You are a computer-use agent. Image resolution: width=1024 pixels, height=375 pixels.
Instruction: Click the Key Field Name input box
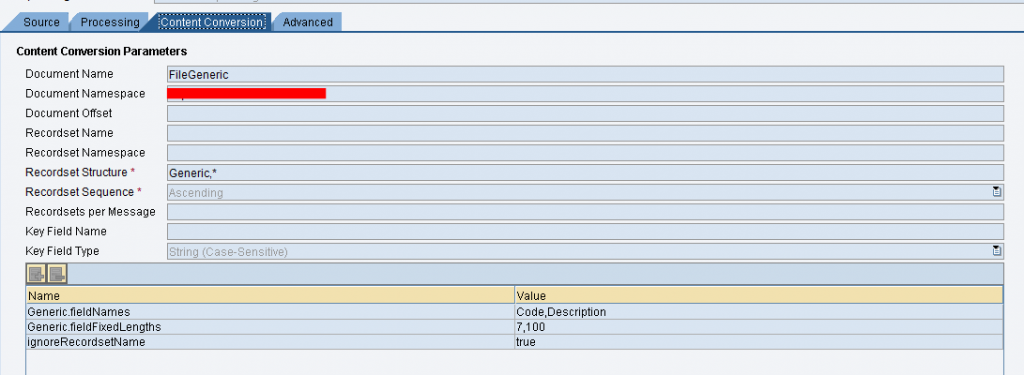(585, 231)
